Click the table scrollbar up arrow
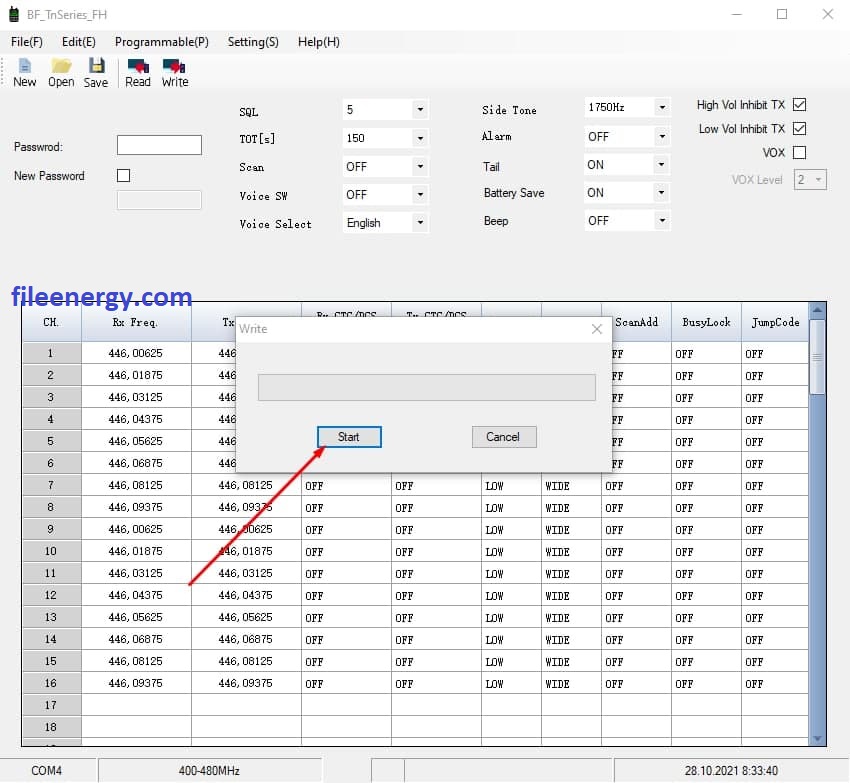850x783 pixels. pos(817,310)
